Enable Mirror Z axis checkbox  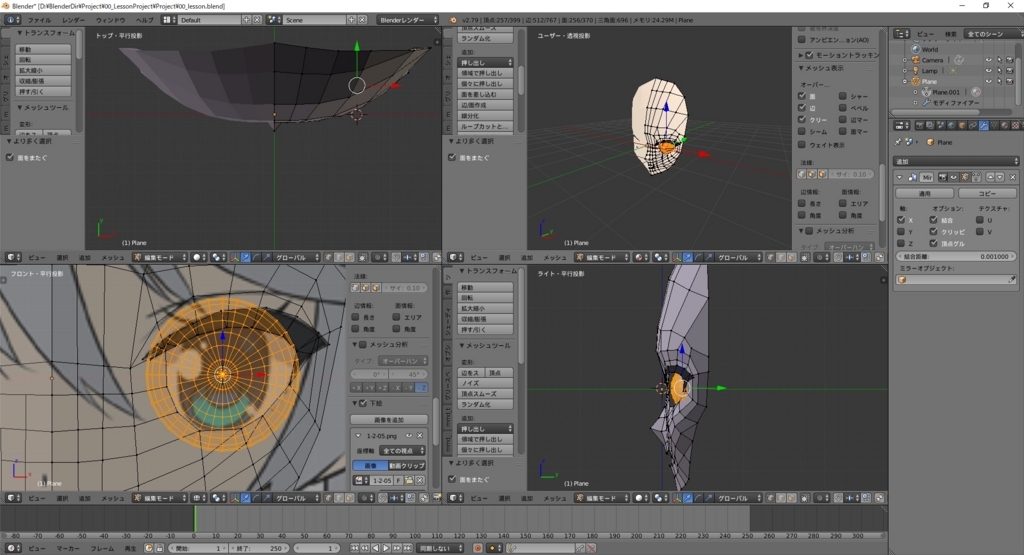coord(901,244)
